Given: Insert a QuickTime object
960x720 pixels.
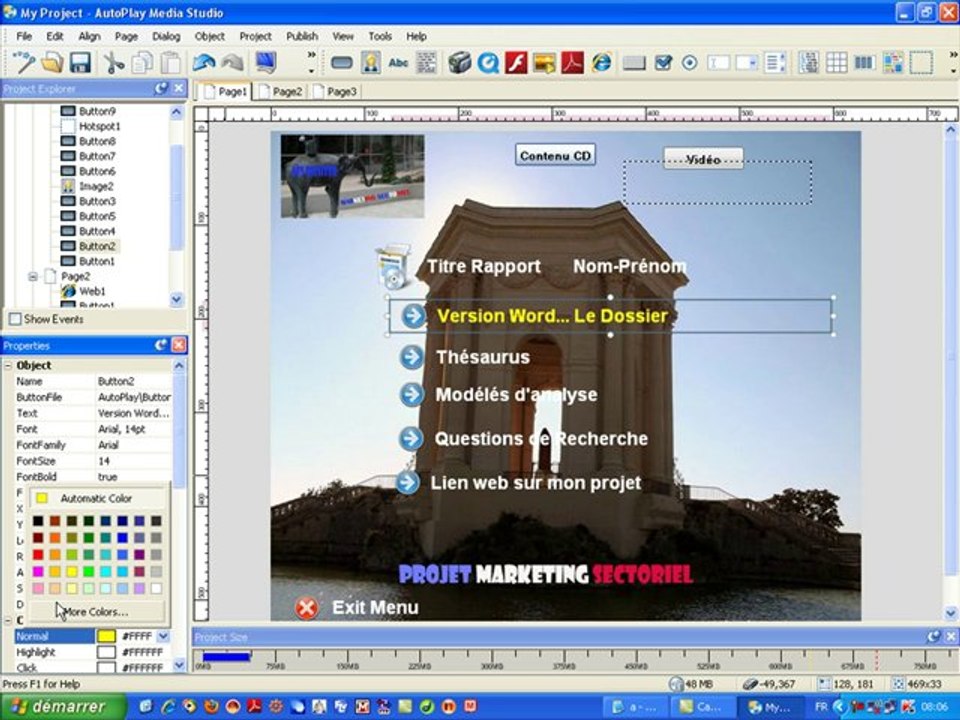Looking at the screenshot, I should (x=488, y=62).
